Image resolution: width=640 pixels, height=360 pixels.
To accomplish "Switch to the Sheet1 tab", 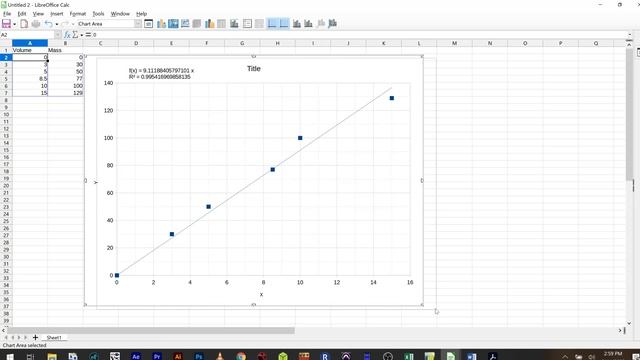I will coord(54,338).
